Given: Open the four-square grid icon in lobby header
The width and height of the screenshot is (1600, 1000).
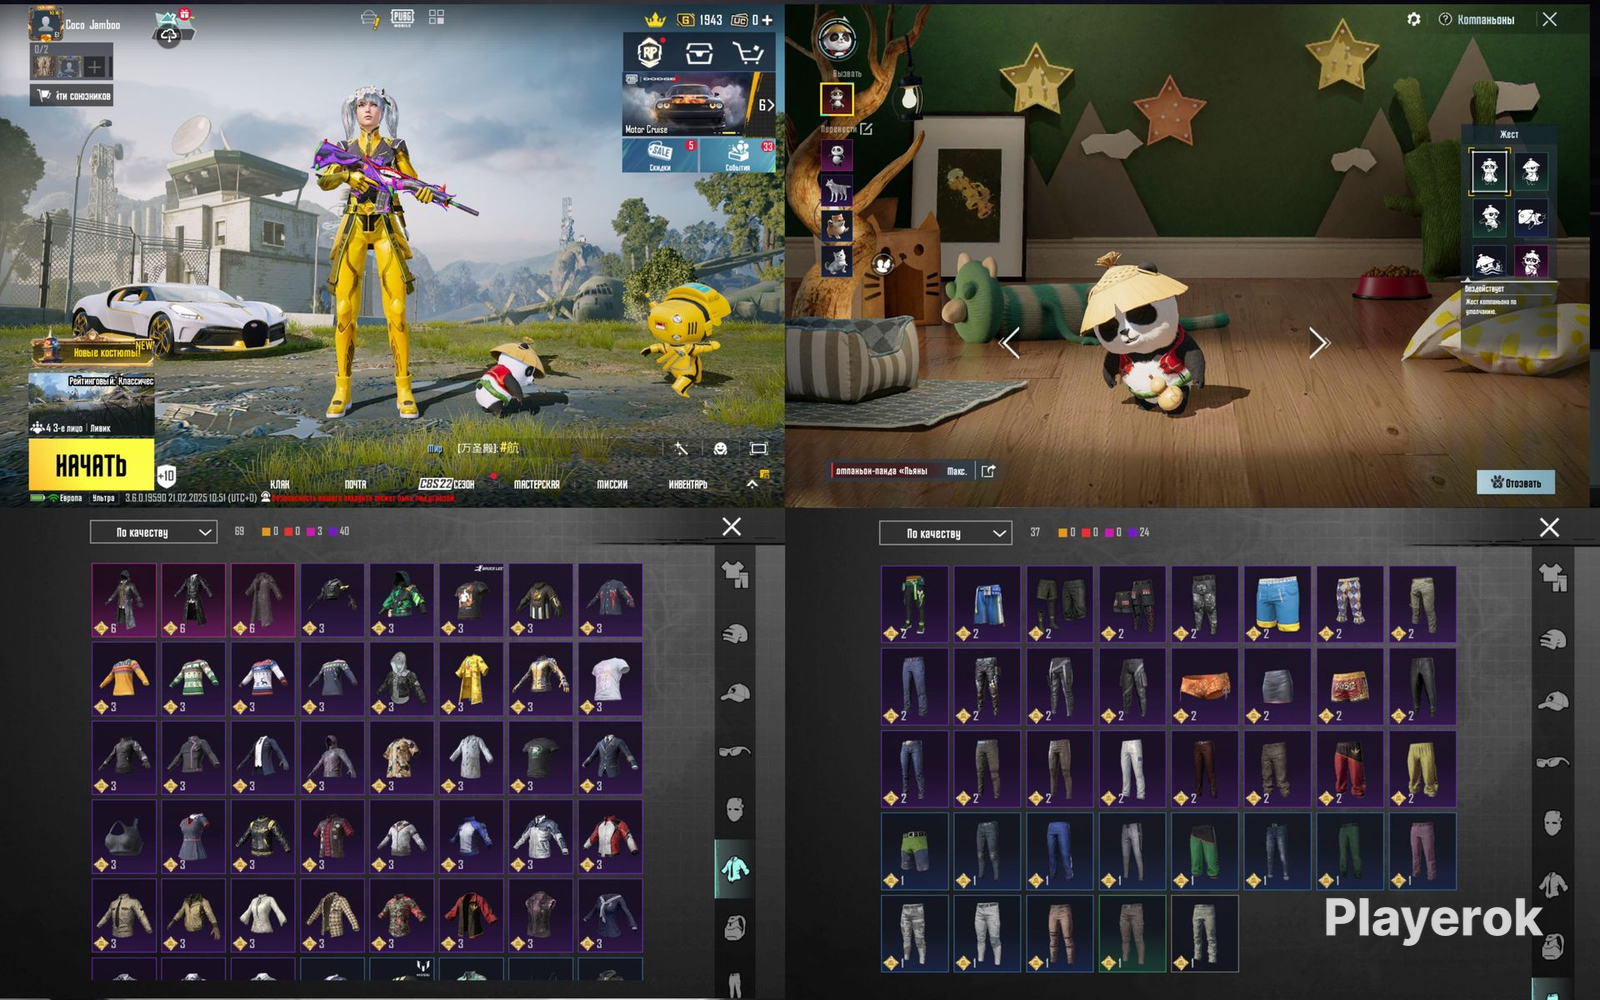Looking at the screenshot, I should click(436, 17).
